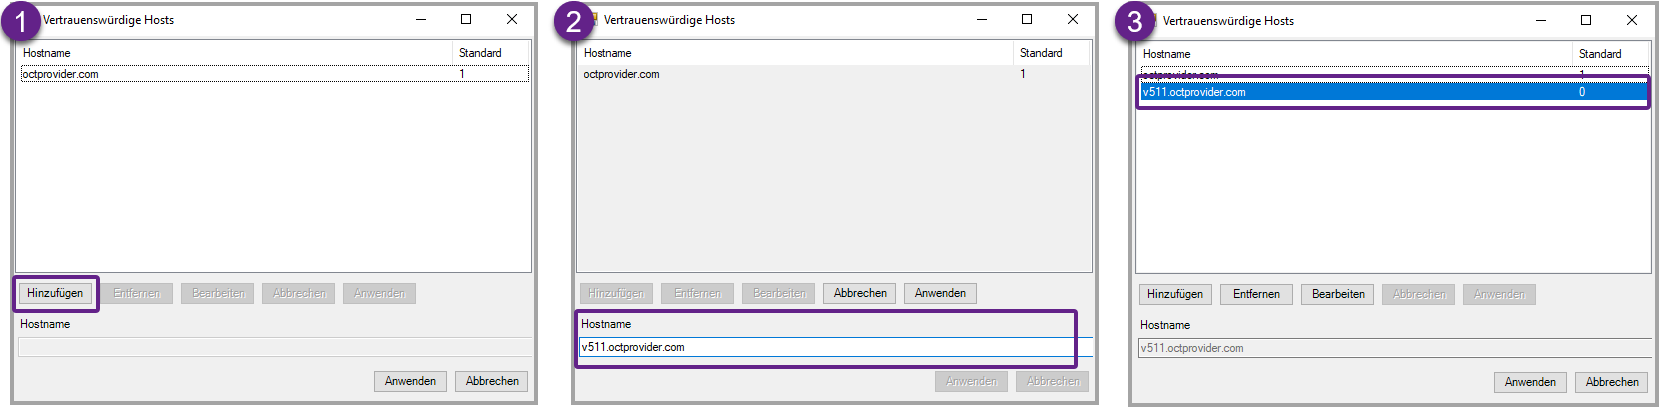Click Bearbeiten button in step 3 dialog
The width and height of the screenshot is (1659, 407).
click(1338, 294)
